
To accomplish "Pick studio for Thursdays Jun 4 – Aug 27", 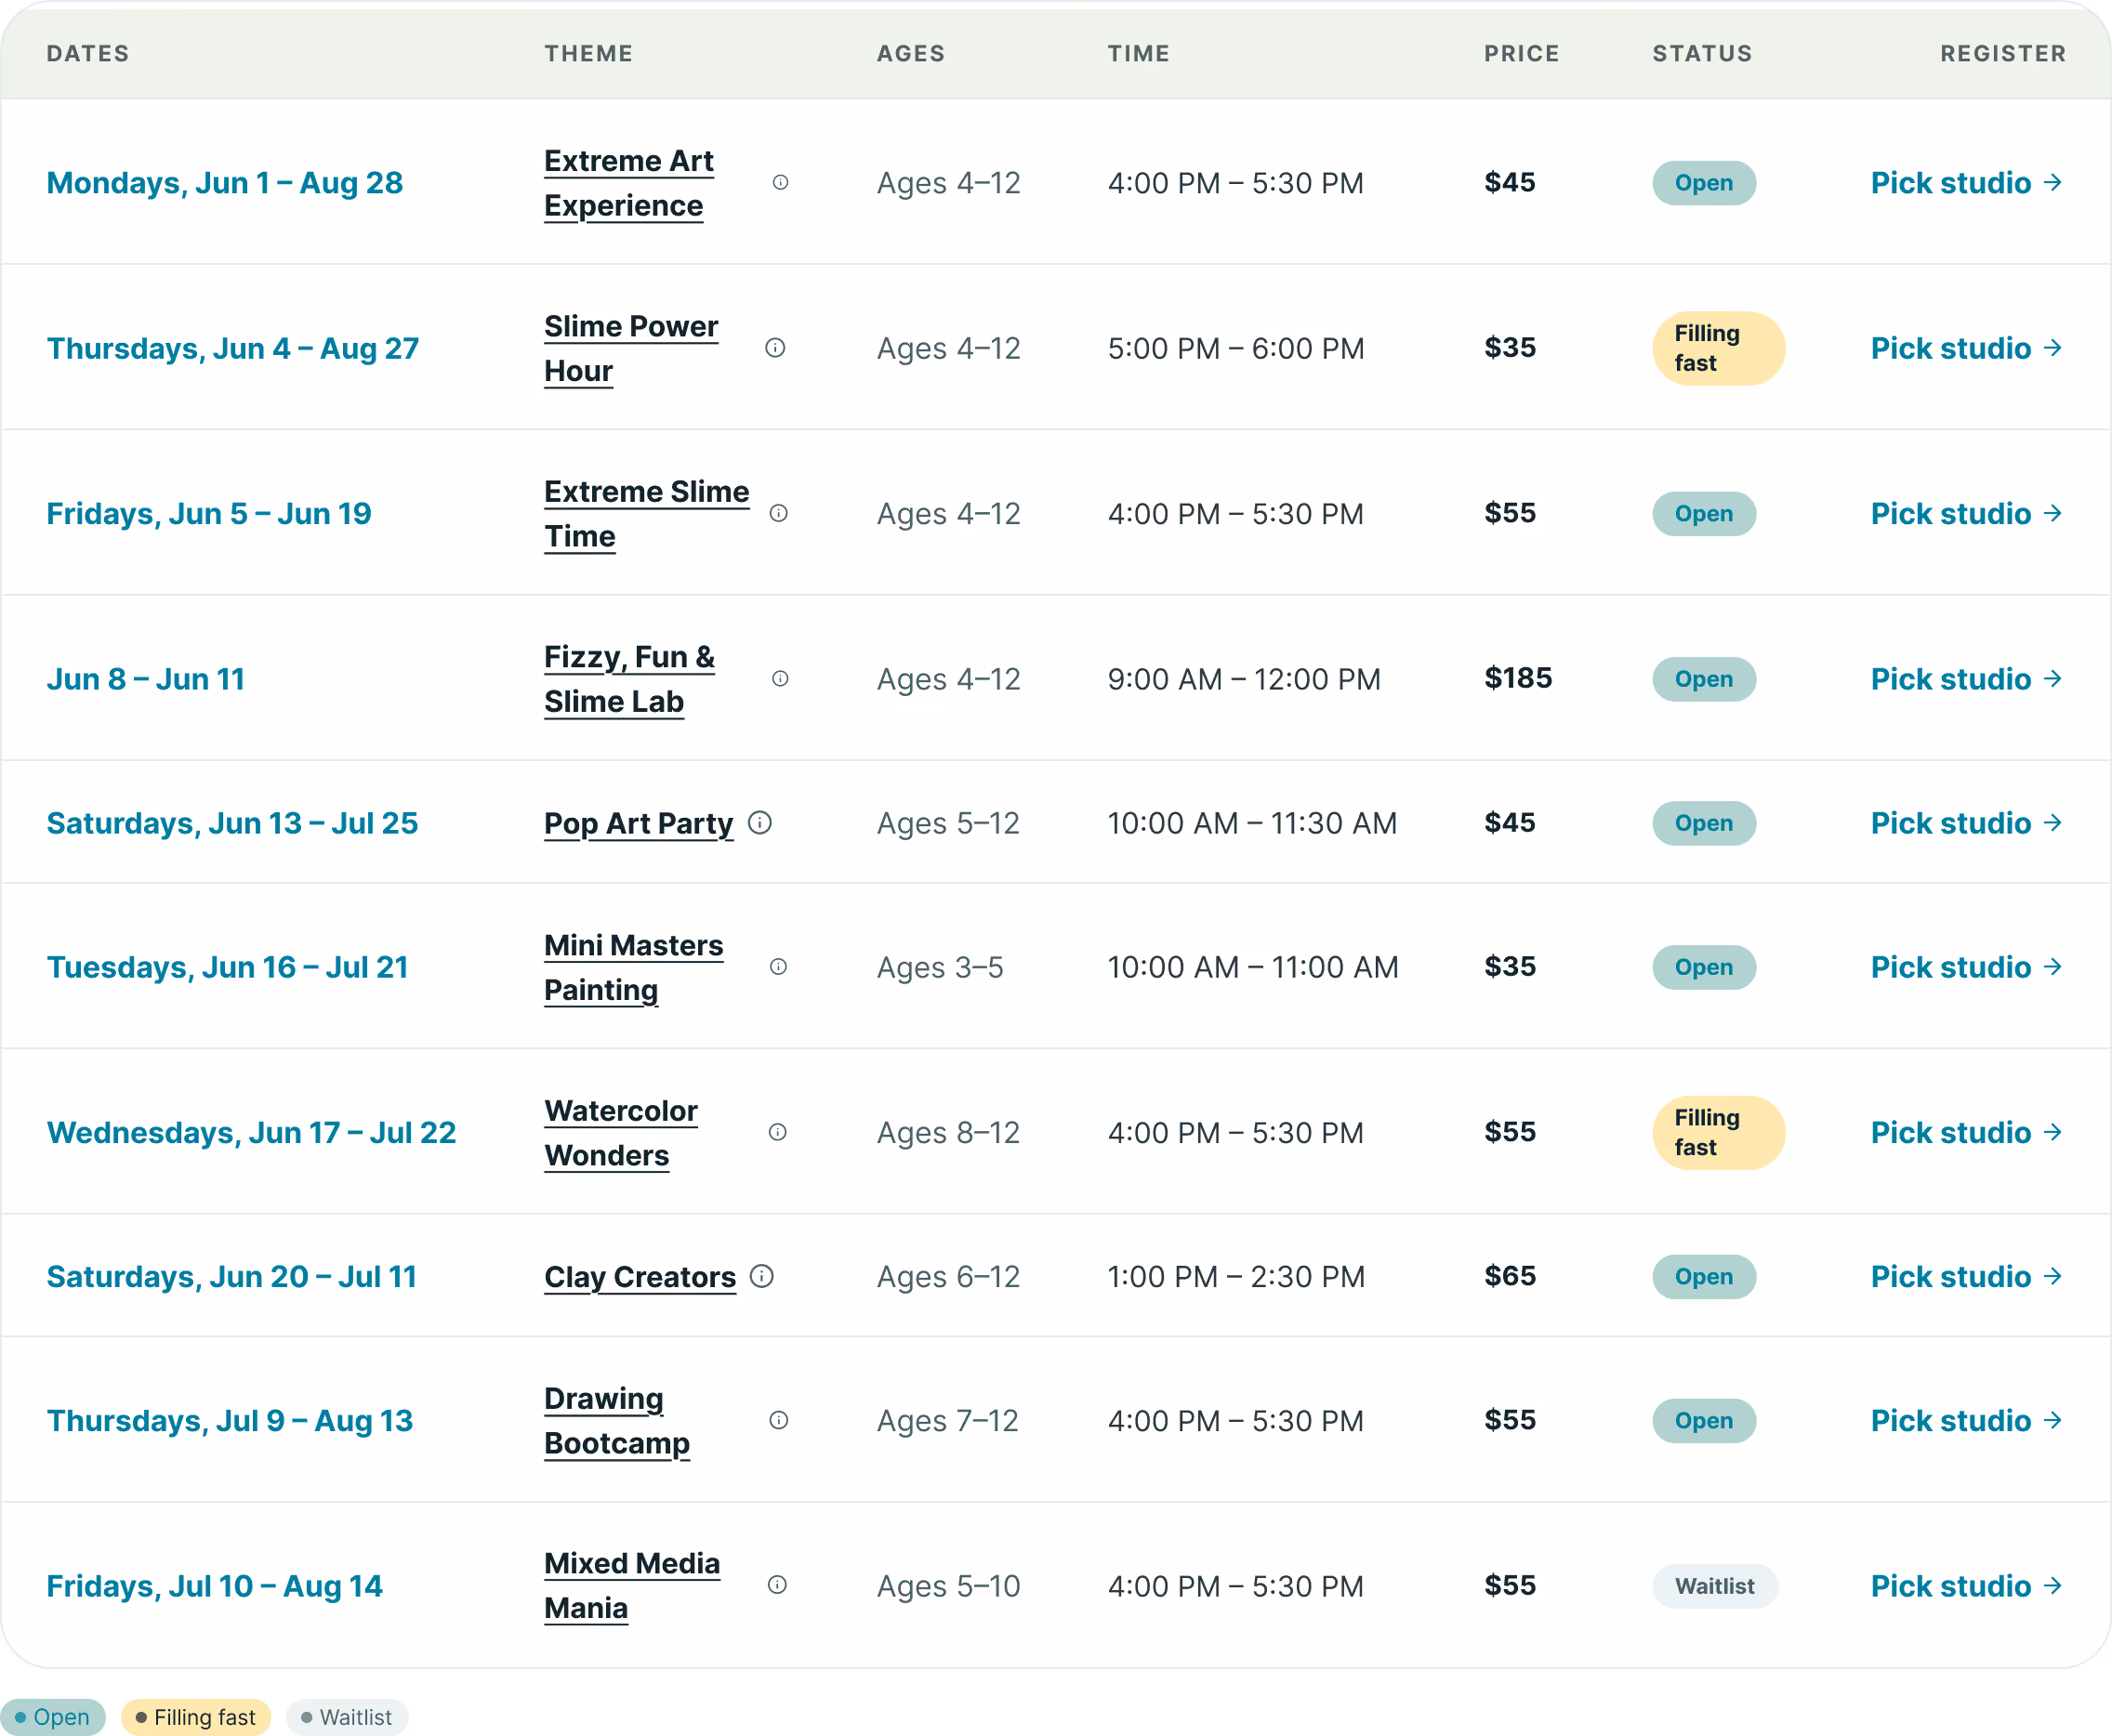I will click(x=1966, y=348).
